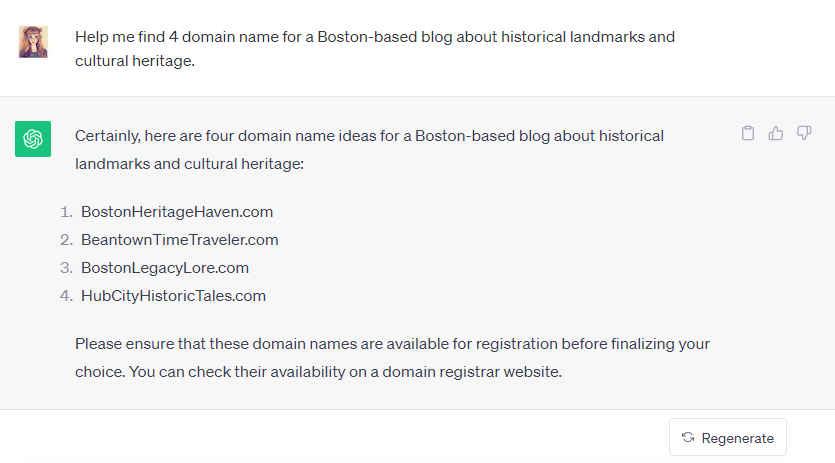This screenshot has height=463, width=835.
Task: Click the Regenerate button
Action: coord(727,437)
